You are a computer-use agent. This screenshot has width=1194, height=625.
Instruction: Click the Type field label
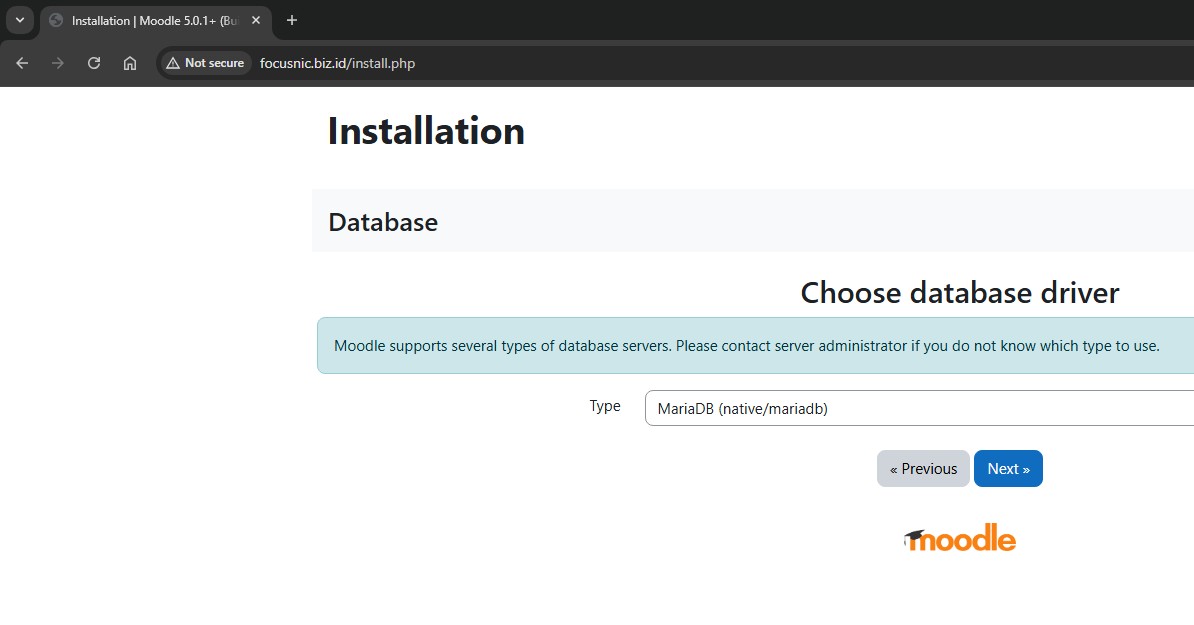pos(605,406)
